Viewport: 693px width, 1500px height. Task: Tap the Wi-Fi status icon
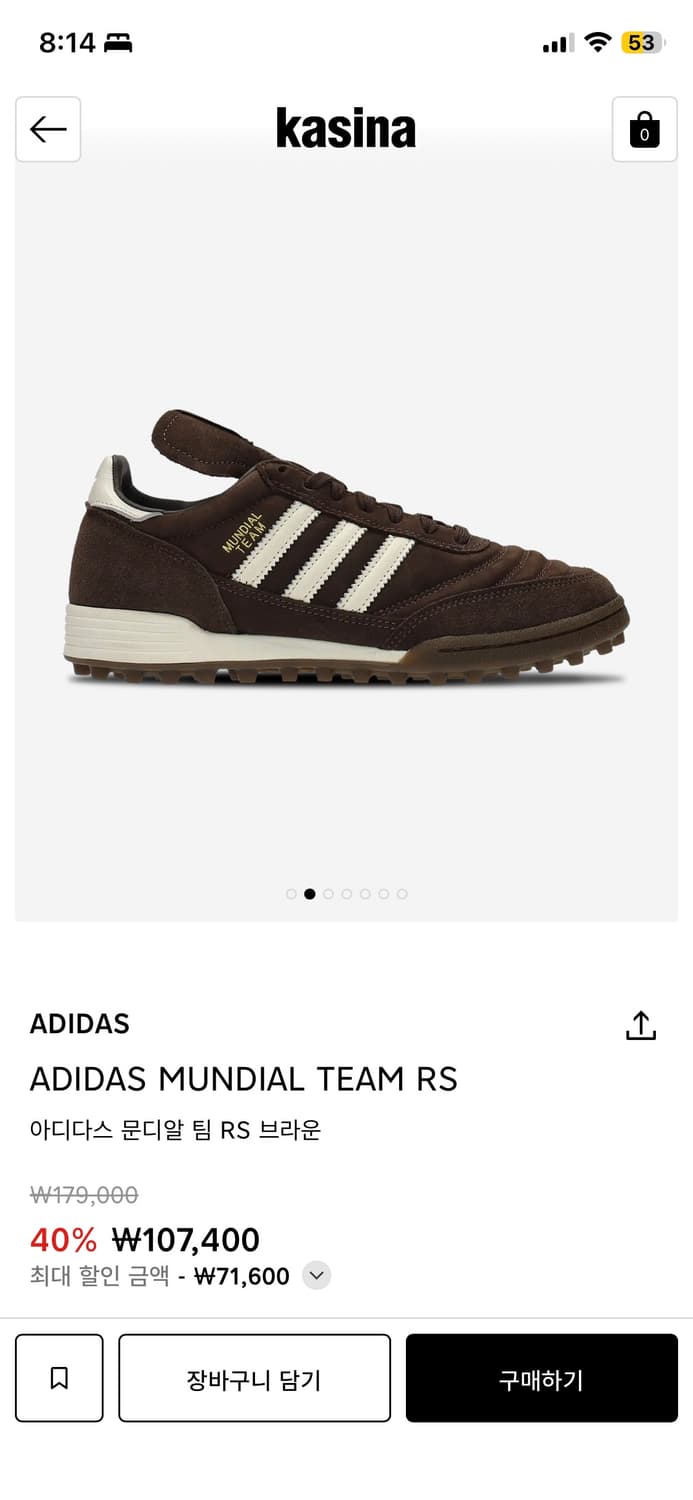(598, 42)
